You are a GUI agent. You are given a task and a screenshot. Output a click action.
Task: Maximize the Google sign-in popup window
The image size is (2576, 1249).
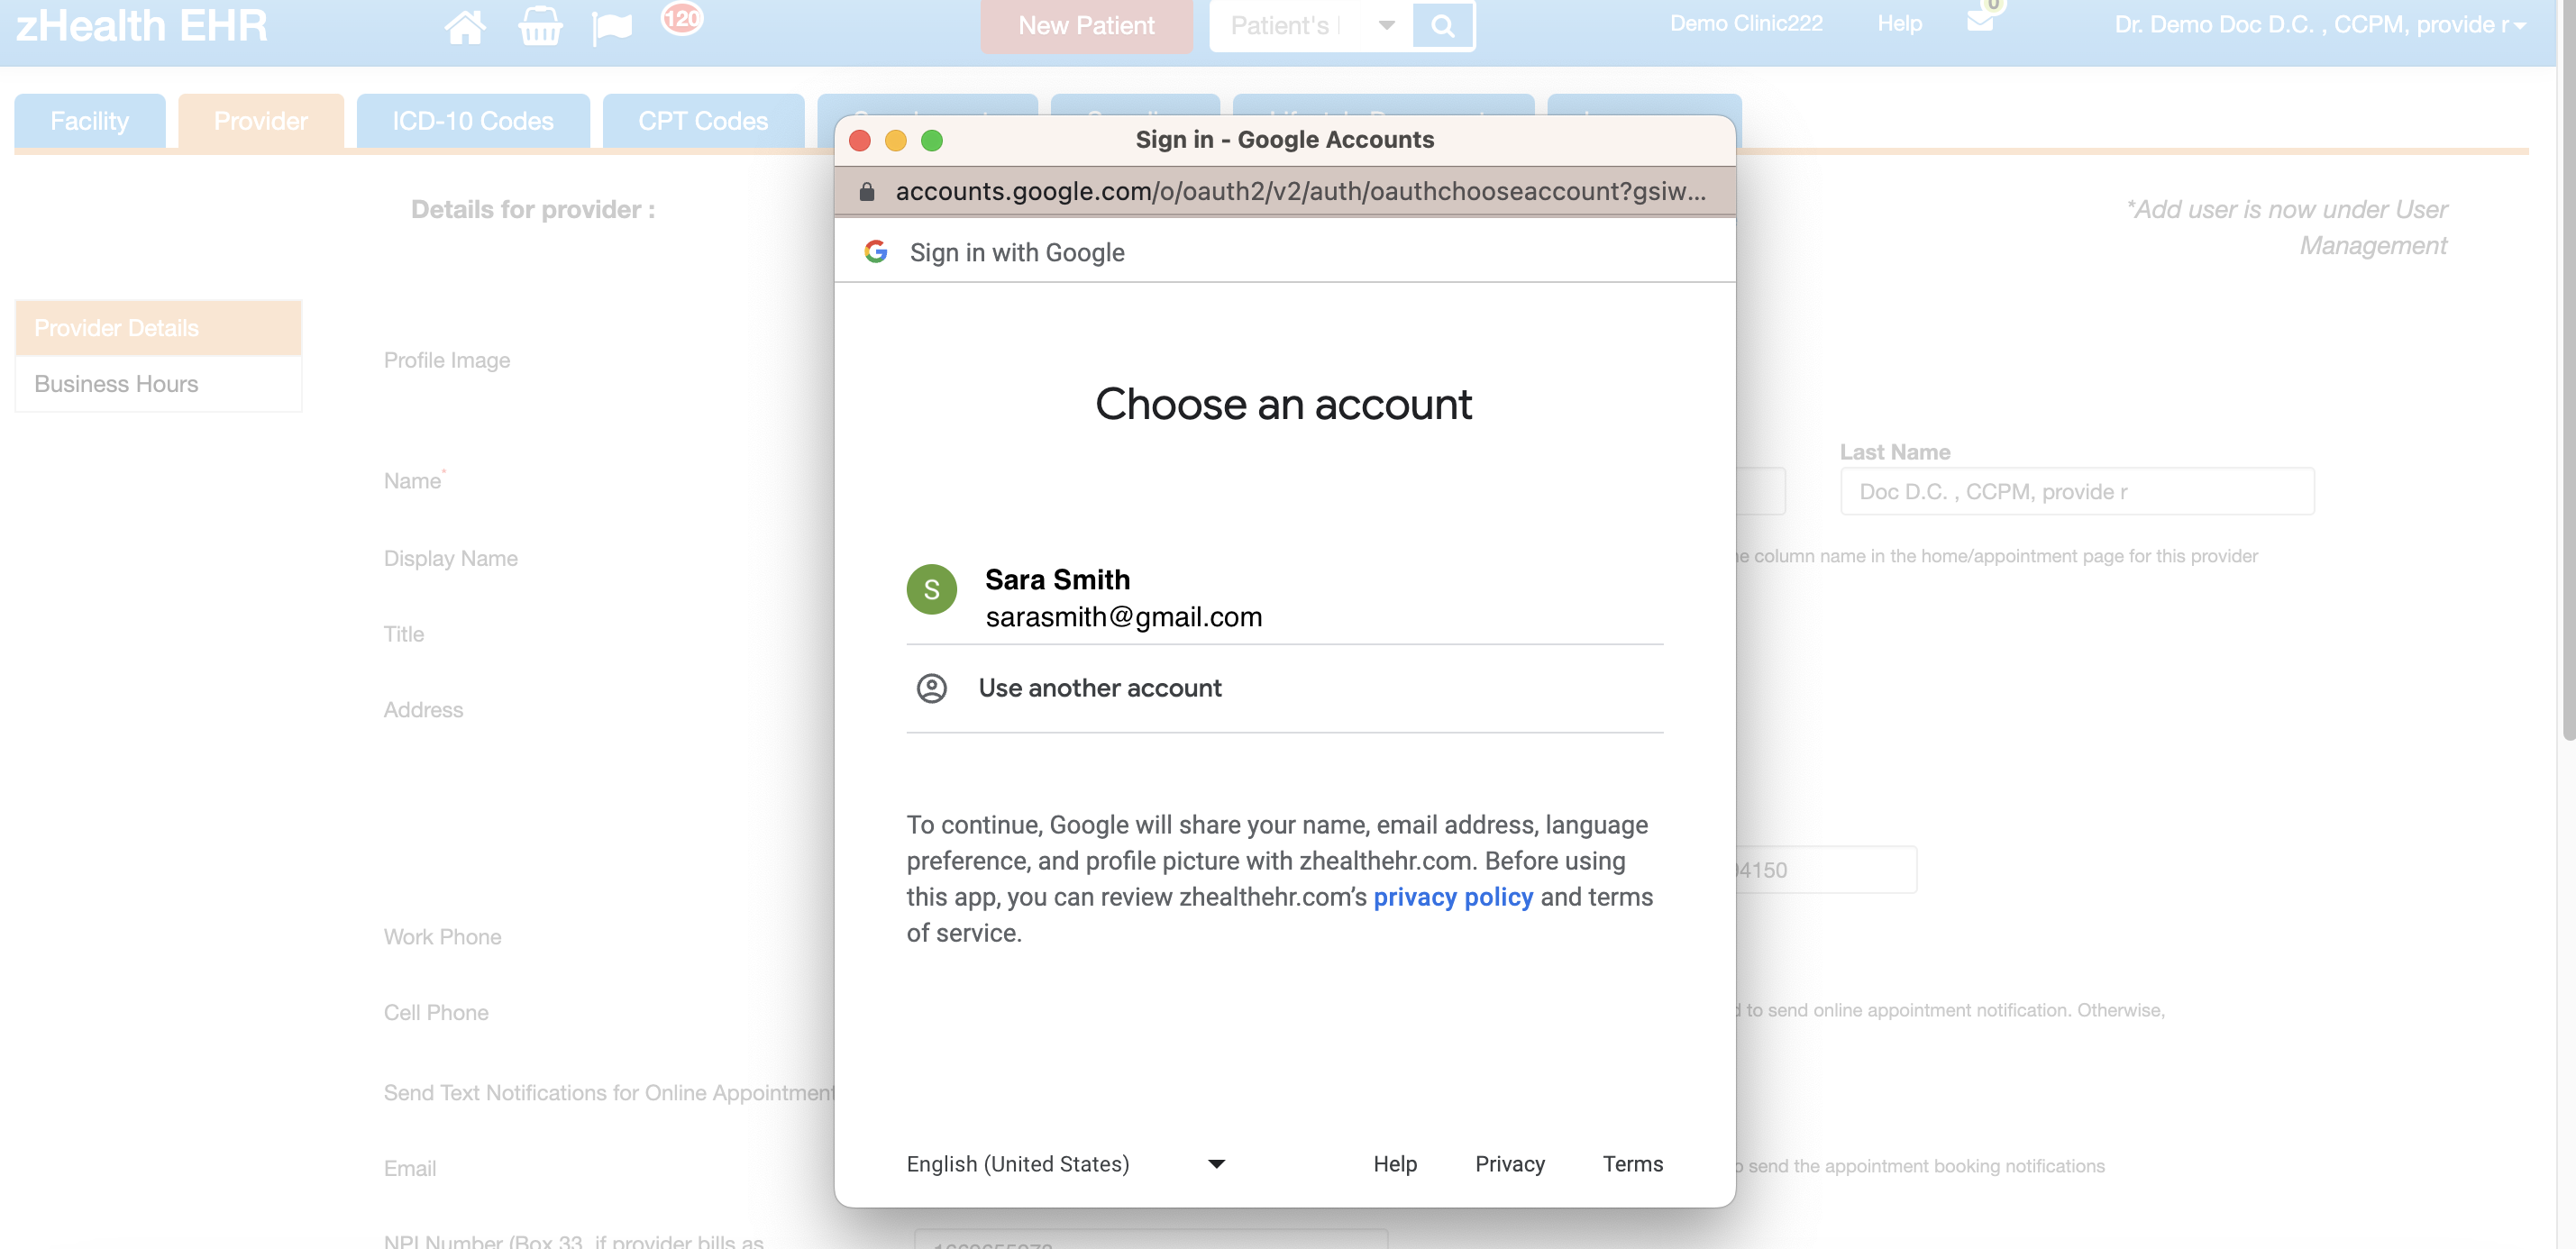[x=931, y=140]
